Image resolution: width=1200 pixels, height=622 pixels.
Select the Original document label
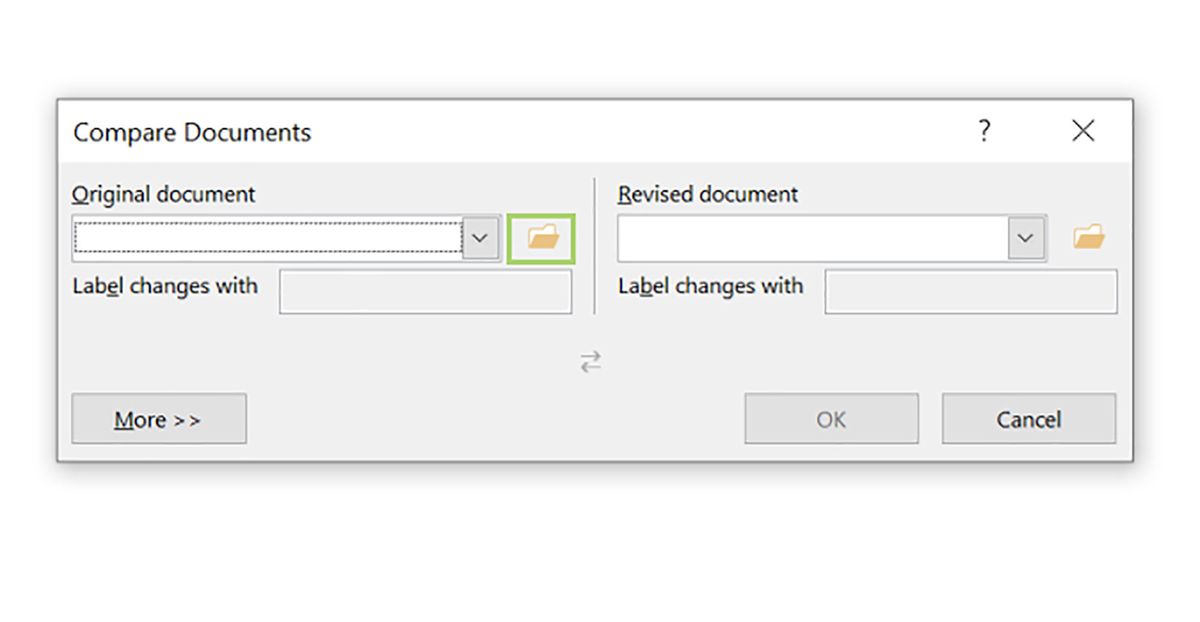[163, 194]
